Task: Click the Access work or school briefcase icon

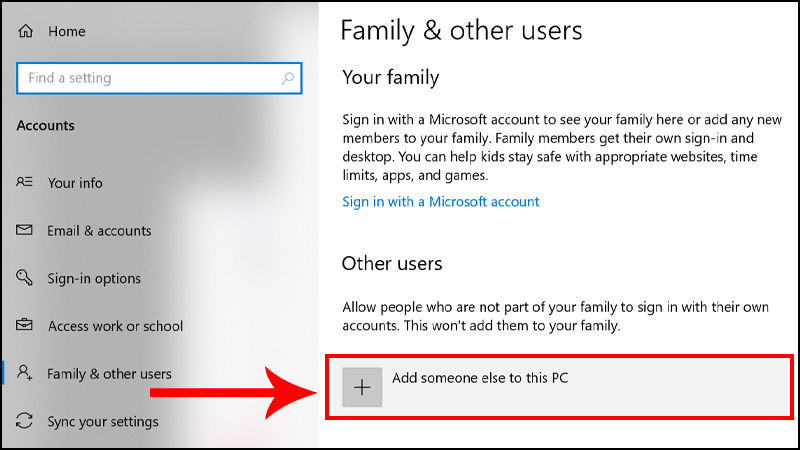Action: [x=26, y=326]
